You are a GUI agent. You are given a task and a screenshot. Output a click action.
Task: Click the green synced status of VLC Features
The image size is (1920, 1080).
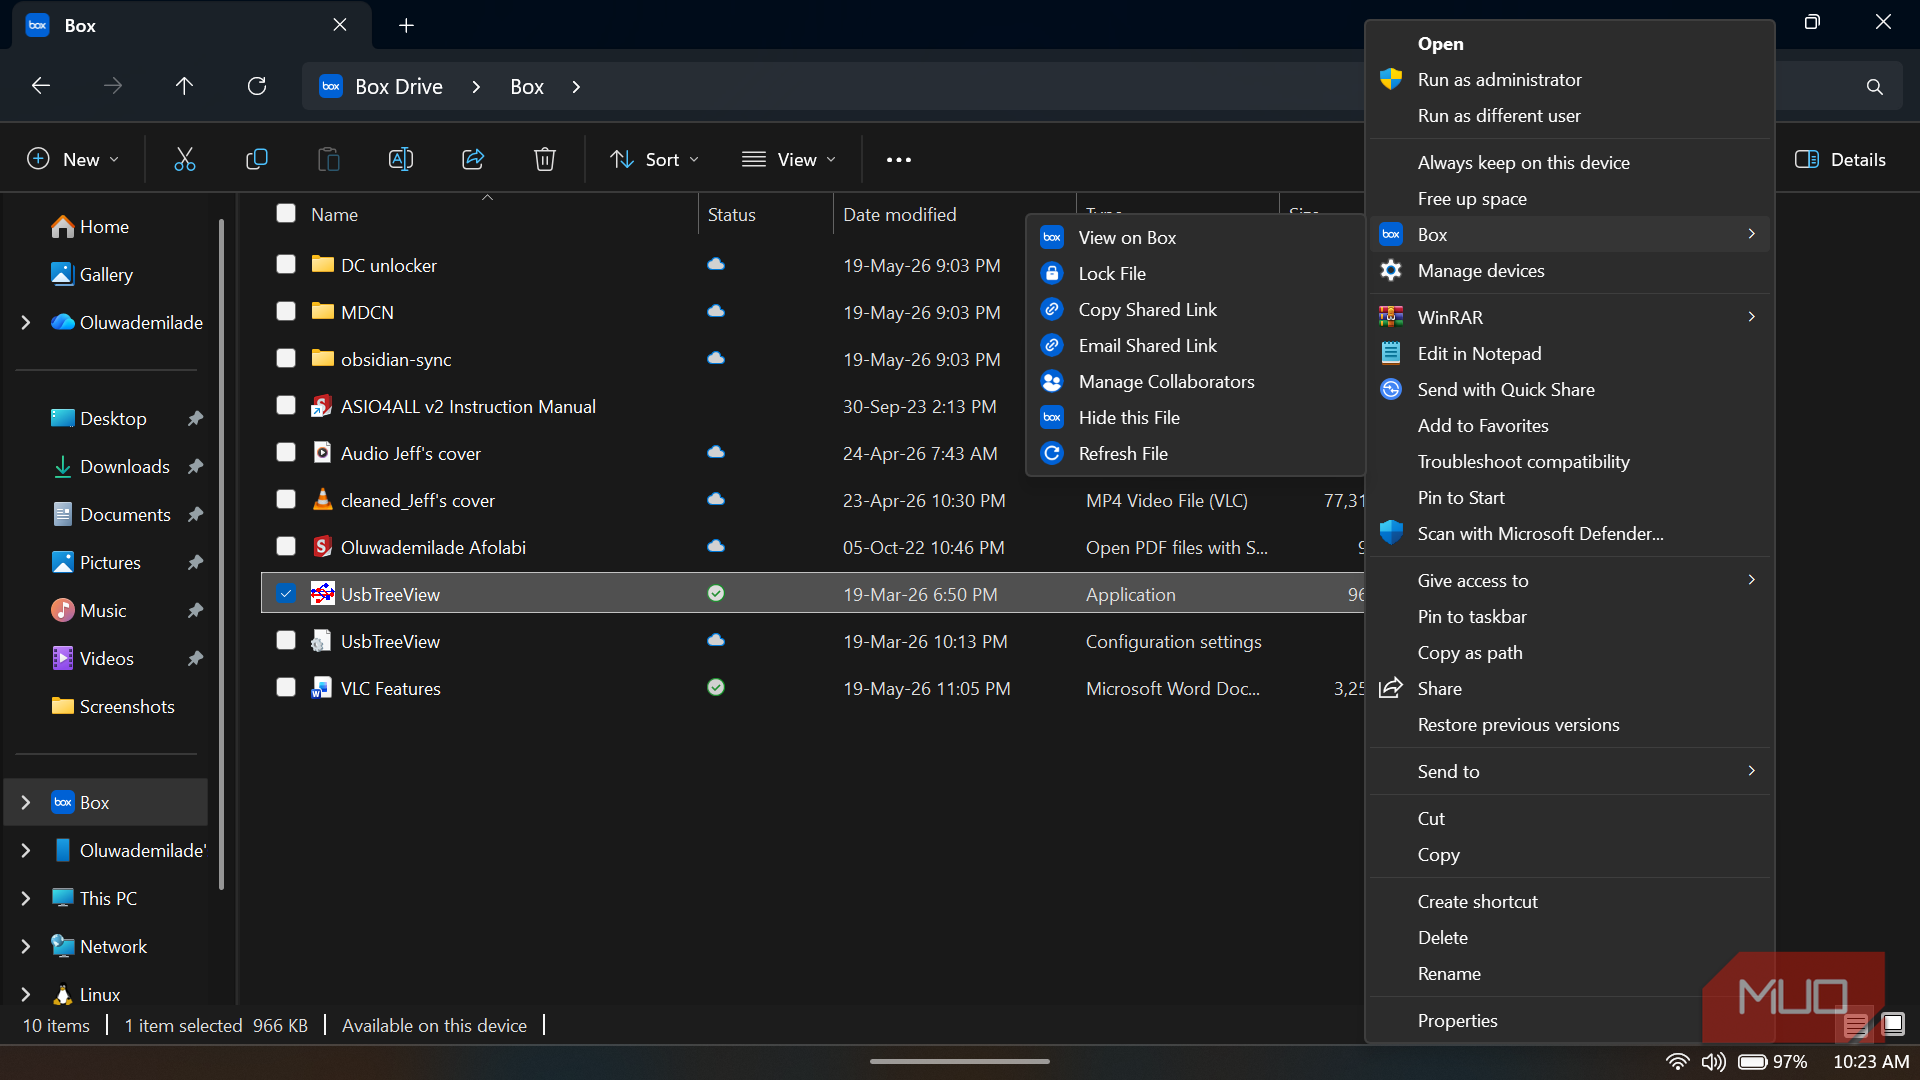click(716, 688)
